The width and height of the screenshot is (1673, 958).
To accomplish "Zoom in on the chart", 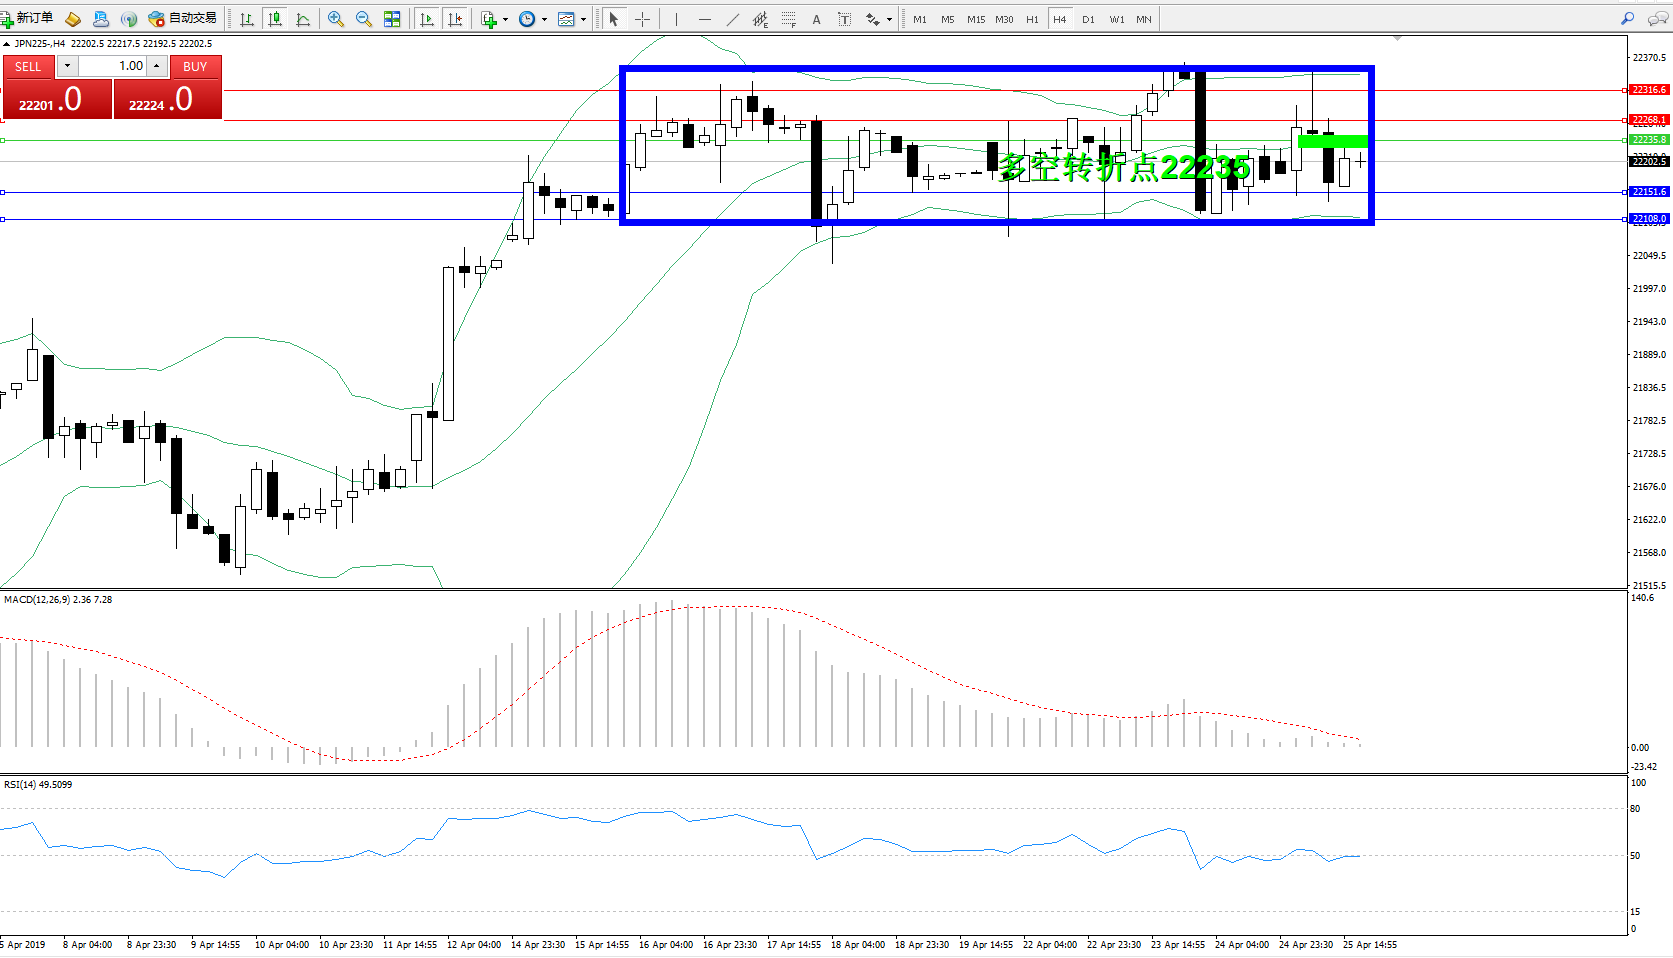I will (x=336, y=19).
